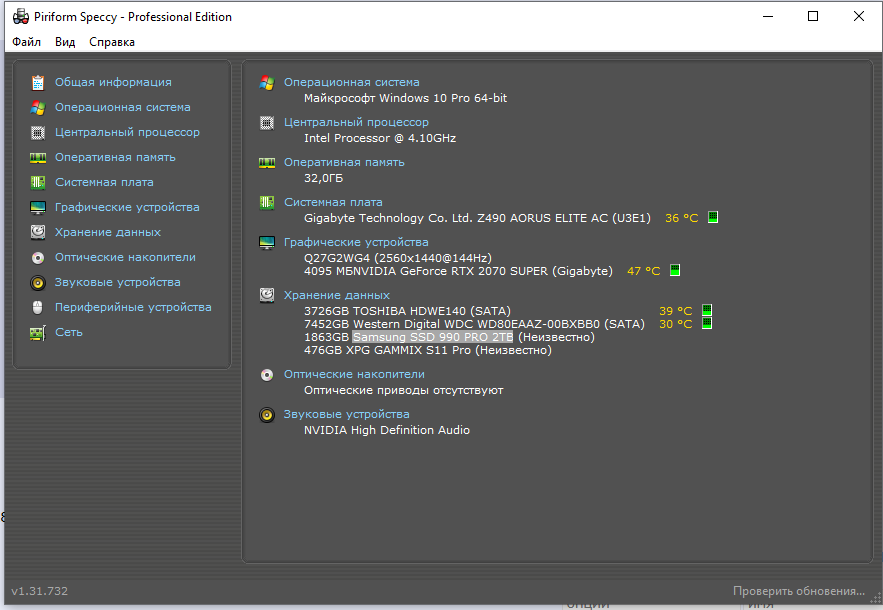Click Графические устройства heading in summary panel
Screen dimensions: 883x610
356,242
